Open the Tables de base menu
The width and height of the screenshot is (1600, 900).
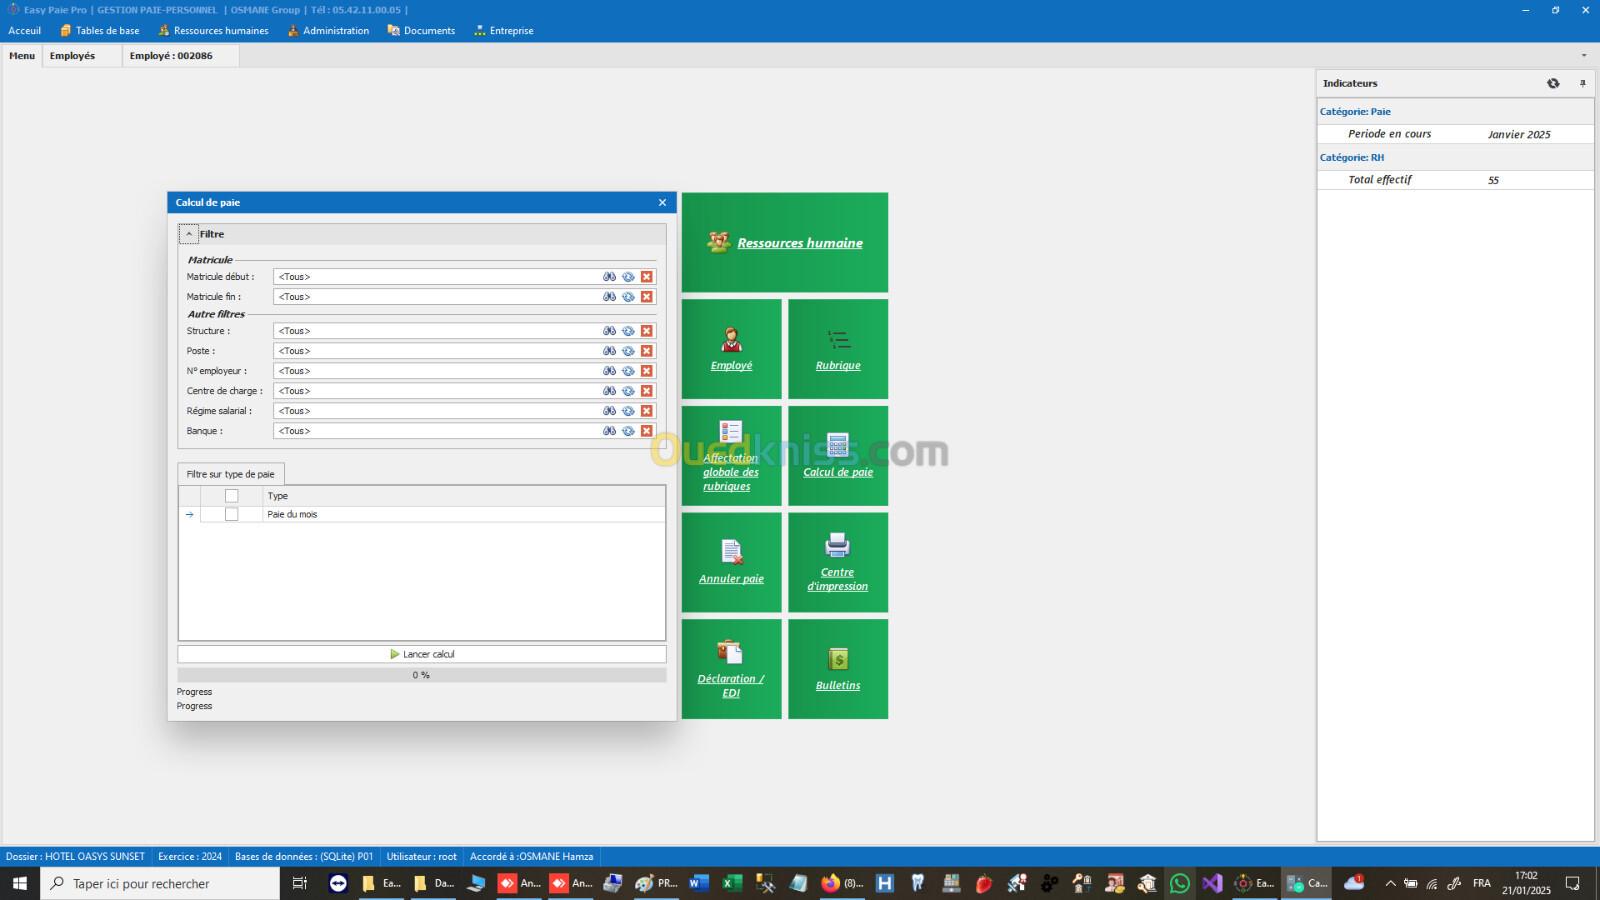tap(100, 31)
